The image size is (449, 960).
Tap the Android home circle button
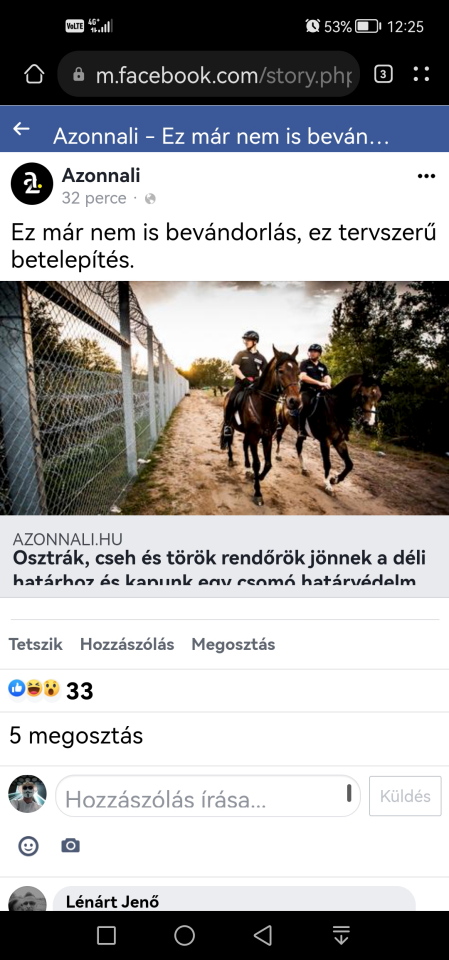coord(184,935)
